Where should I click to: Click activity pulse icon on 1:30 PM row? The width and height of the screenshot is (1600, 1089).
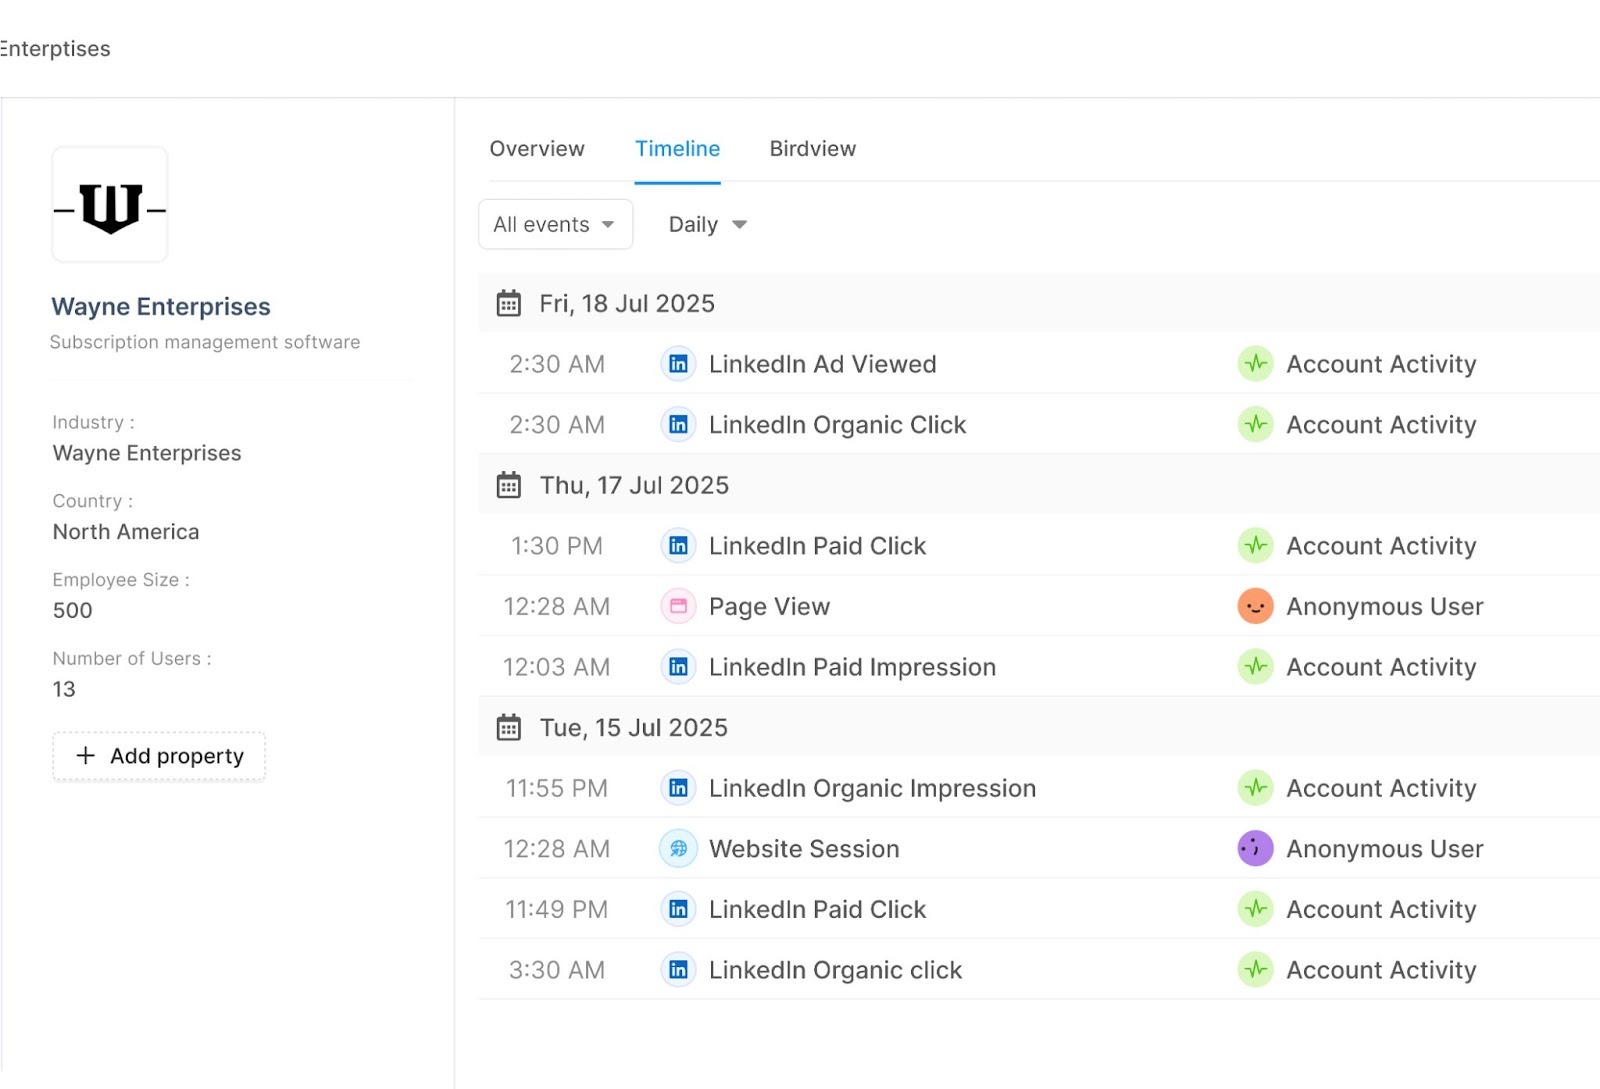[x=1255, y=546]
